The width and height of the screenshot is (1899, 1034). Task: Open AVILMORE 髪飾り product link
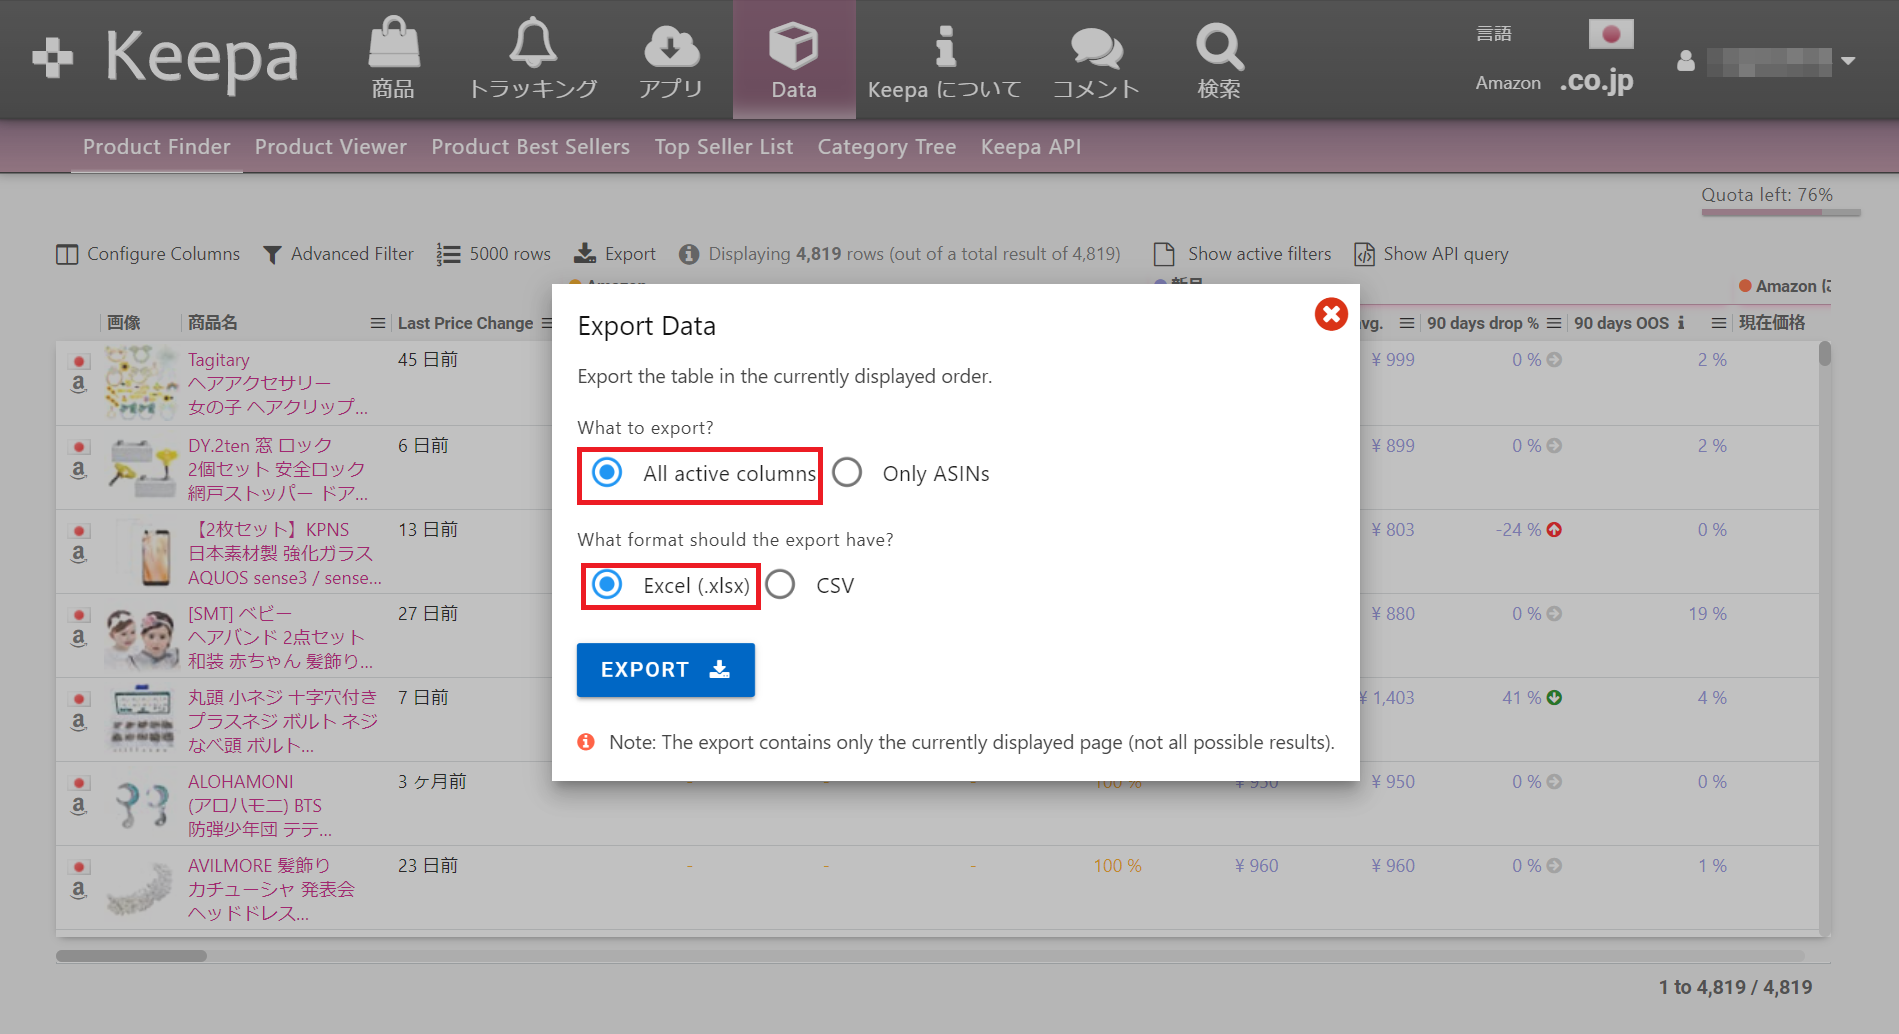[x=271, y=889]
